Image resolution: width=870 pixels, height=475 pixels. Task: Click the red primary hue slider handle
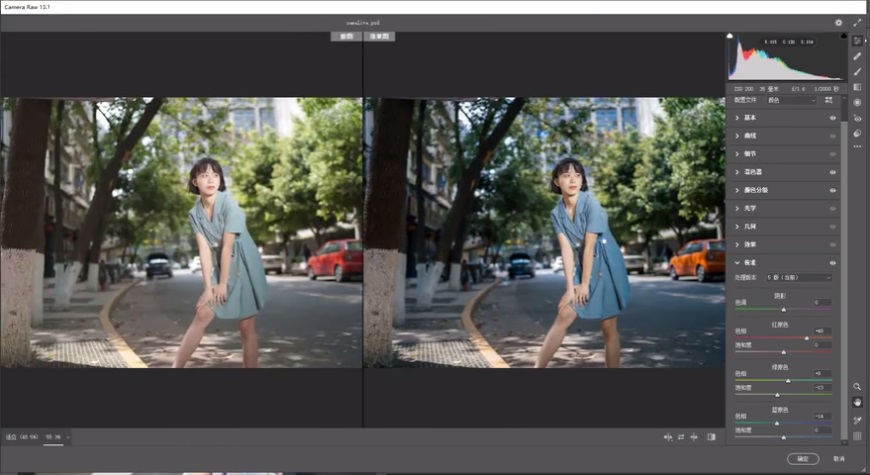[x=806, y=338]
